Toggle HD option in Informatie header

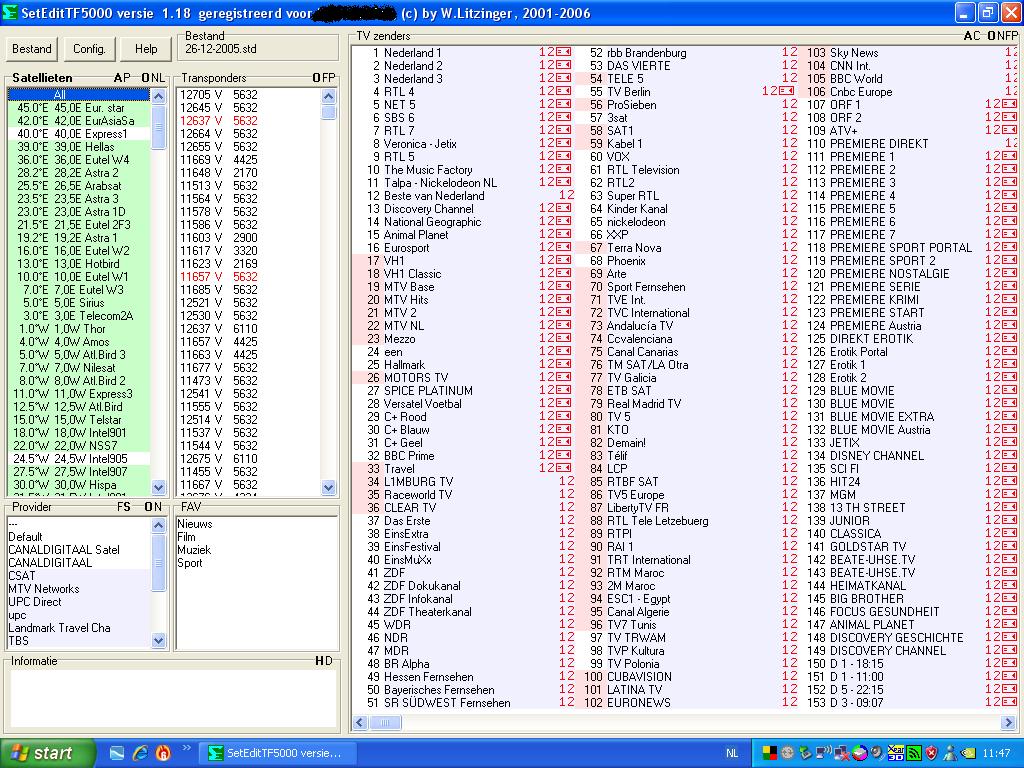[x=323, y=661]
